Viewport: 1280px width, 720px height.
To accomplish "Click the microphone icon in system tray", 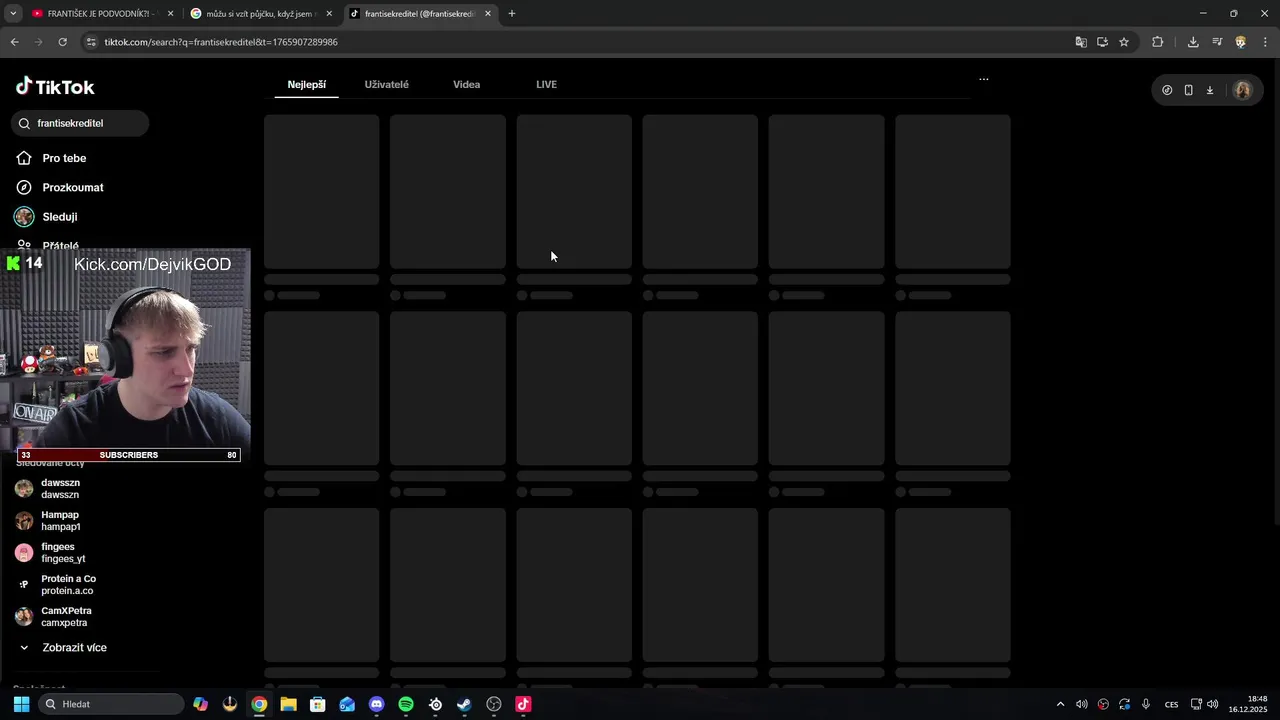I will (1146, 704).
